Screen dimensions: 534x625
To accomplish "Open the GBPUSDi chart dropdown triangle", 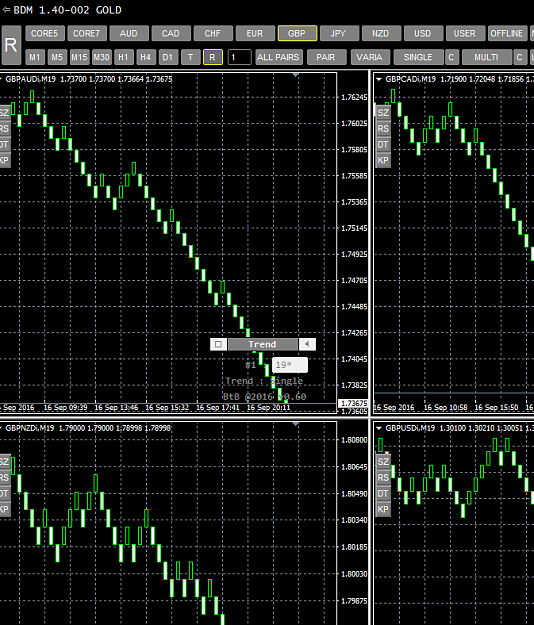I will (x=379, y=428).
